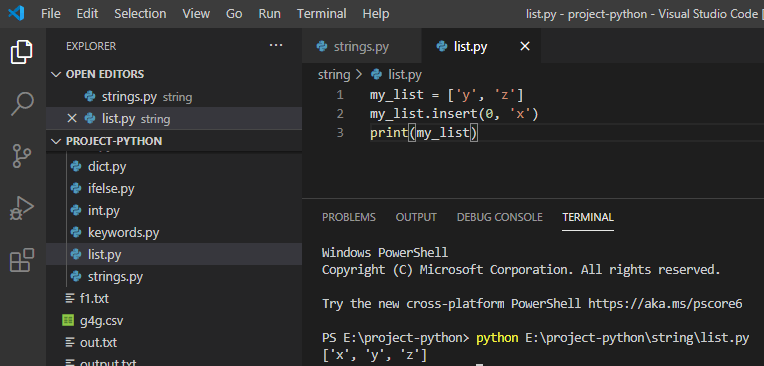
Task: Open the Explorer view in activity bar
Action: [x=22, y=52]
